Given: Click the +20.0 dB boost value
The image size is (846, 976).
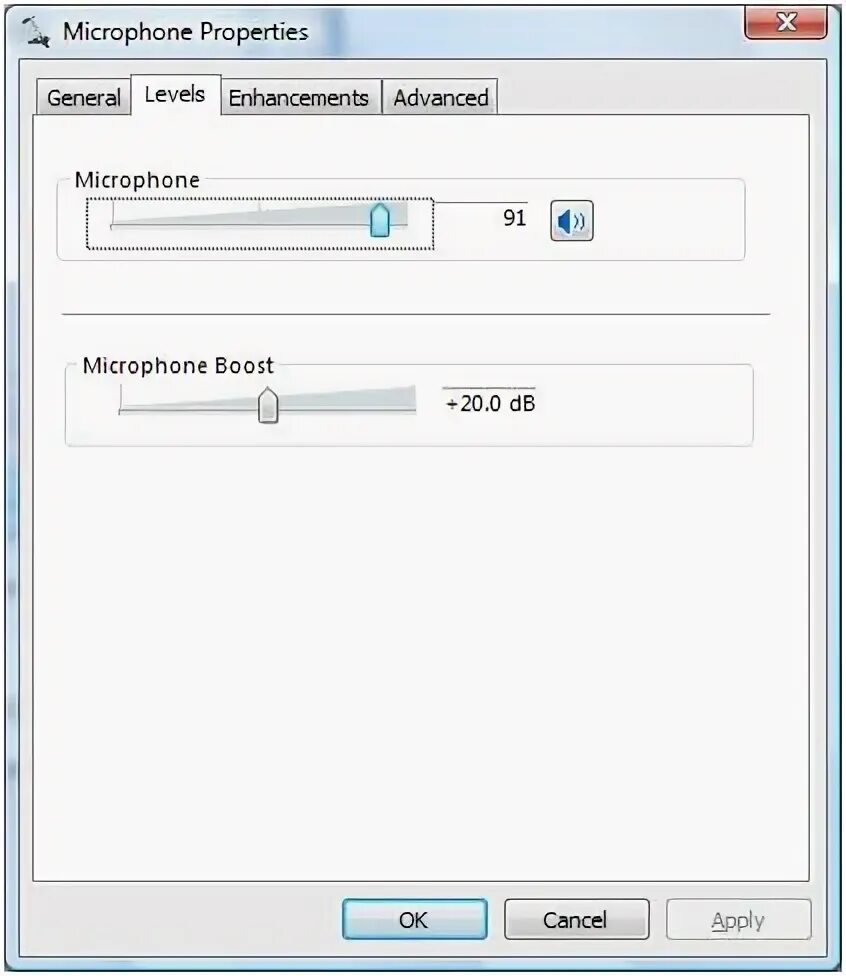Looking at the screenshot, I should point(491,403).
